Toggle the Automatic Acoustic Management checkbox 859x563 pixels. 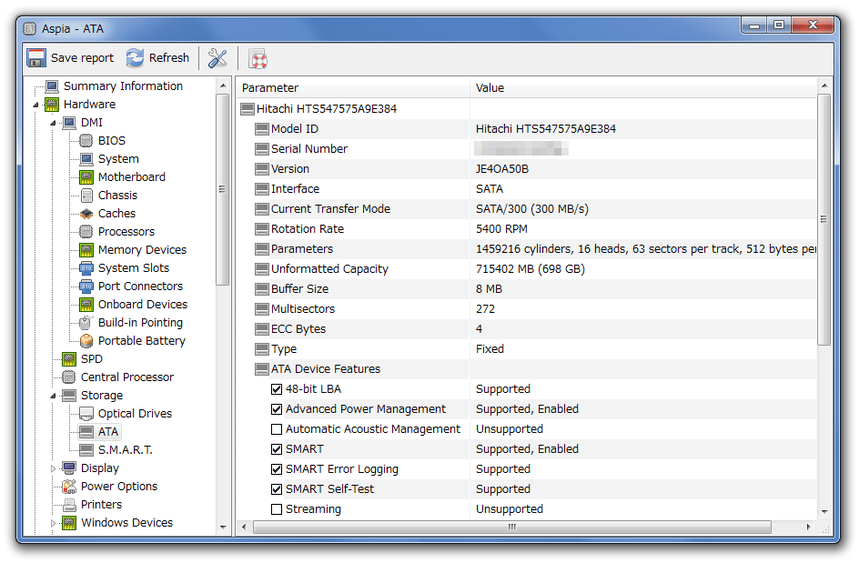(x=277, y=429)
